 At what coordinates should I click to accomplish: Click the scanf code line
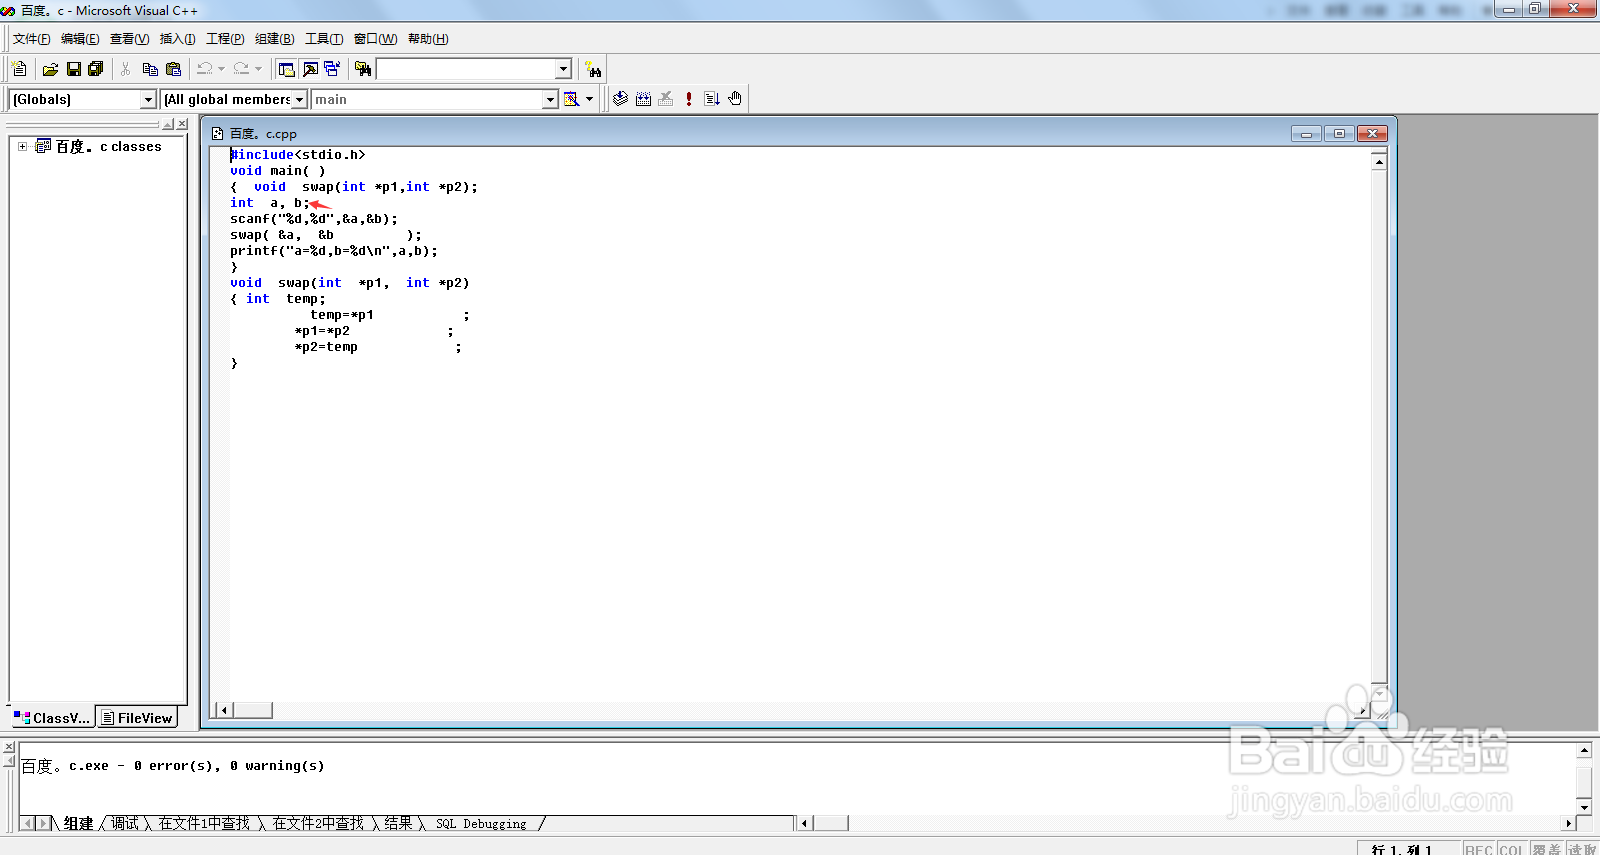pyautogui.click(x=314, y=219)
